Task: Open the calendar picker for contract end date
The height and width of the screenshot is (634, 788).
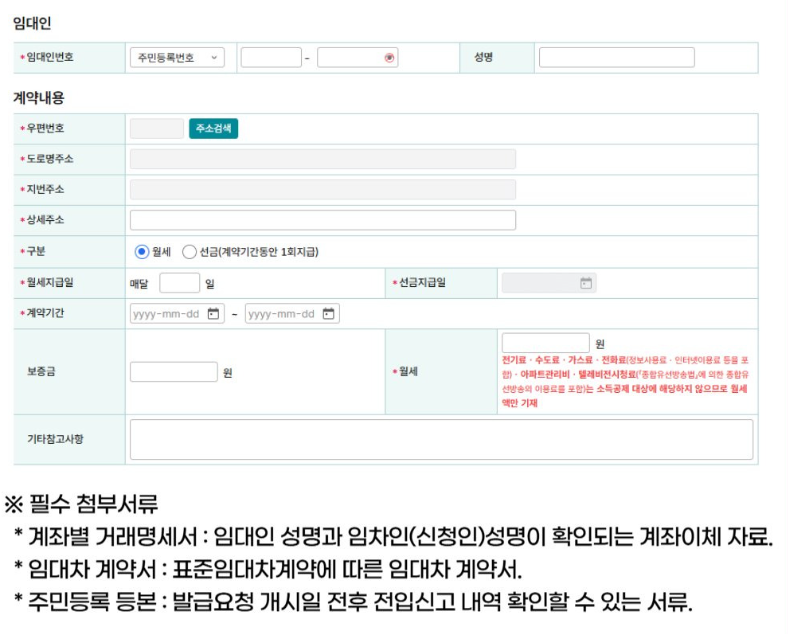Action: point(329,314)
